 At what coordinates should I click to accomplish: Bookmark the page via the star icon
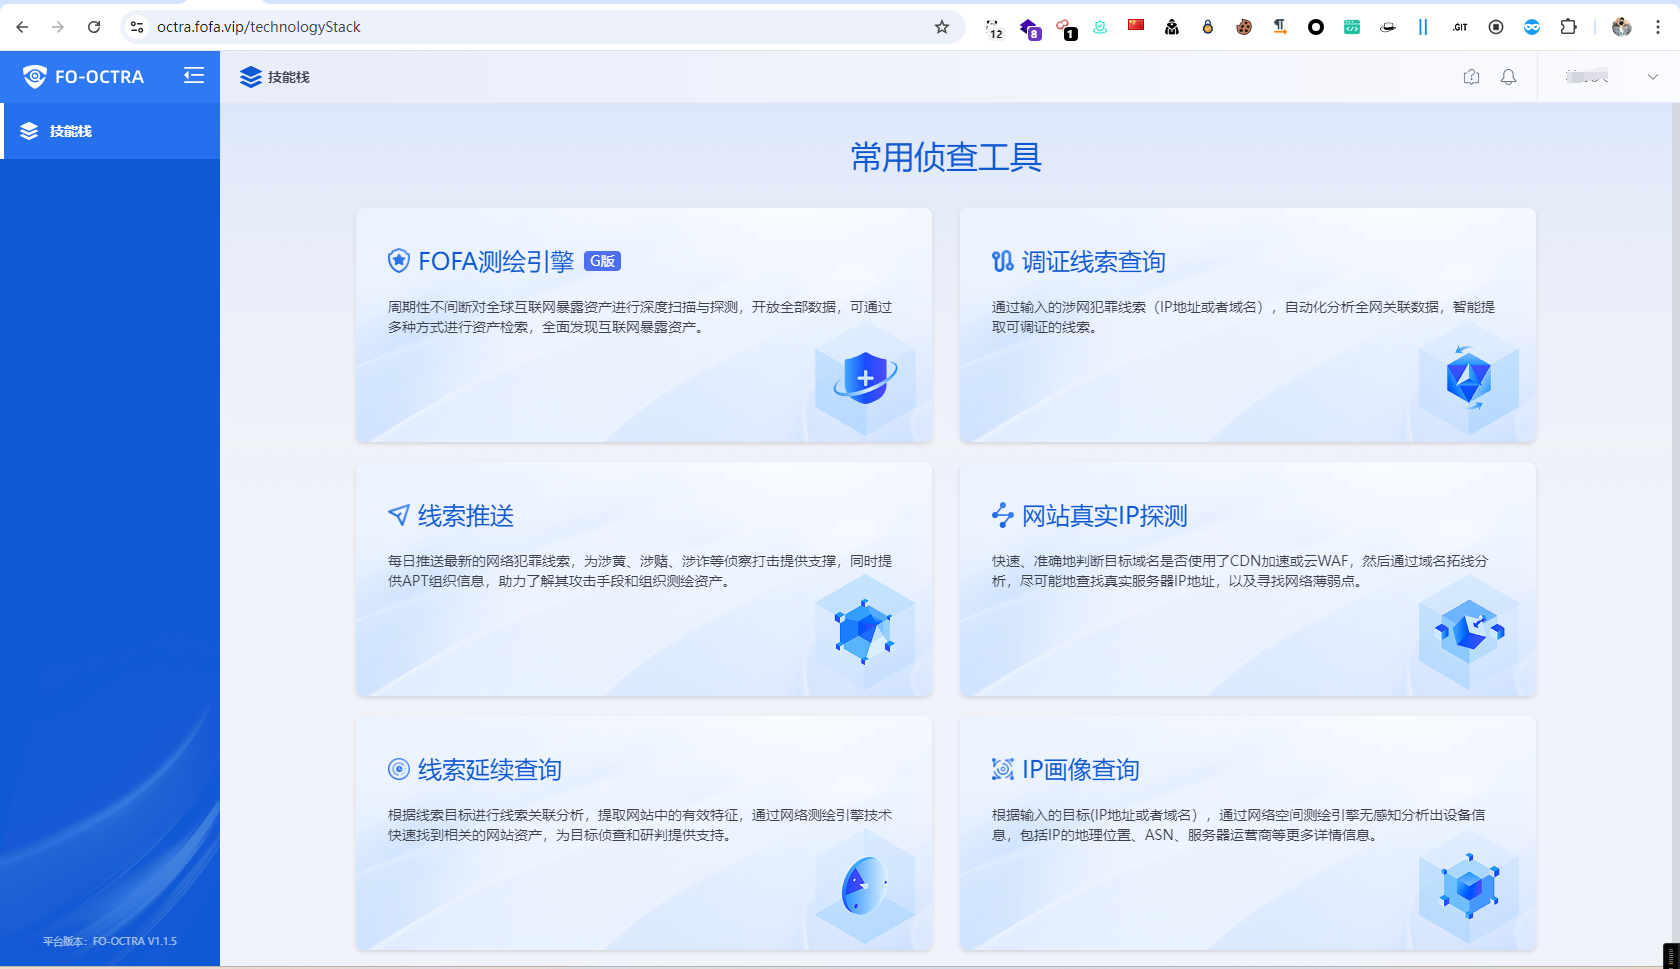(x=941, y=27)
